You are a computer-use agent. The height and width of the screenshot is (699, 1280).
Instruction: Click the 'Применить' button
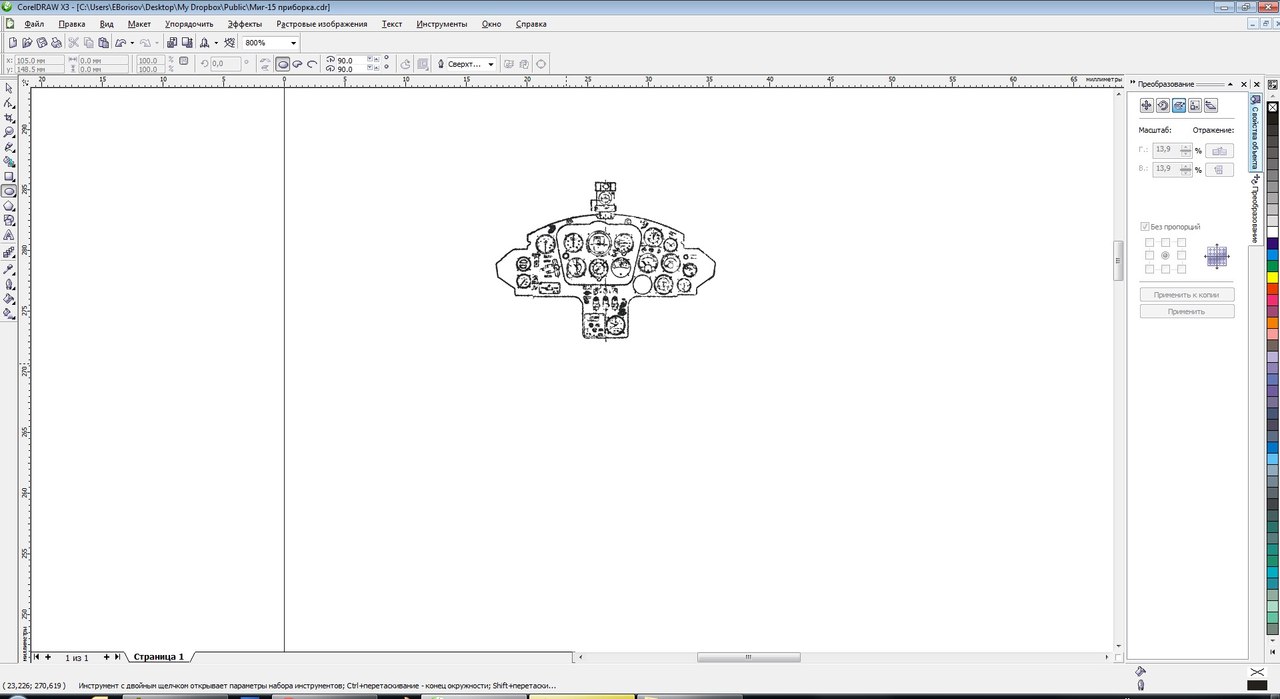point(1187,311)
